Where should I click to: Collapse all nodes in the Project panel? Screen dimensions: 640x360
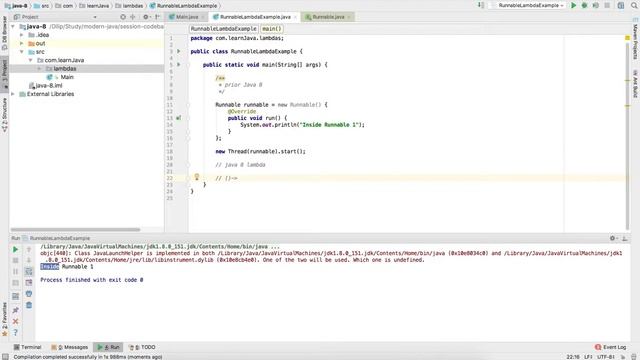pos(133,17)
